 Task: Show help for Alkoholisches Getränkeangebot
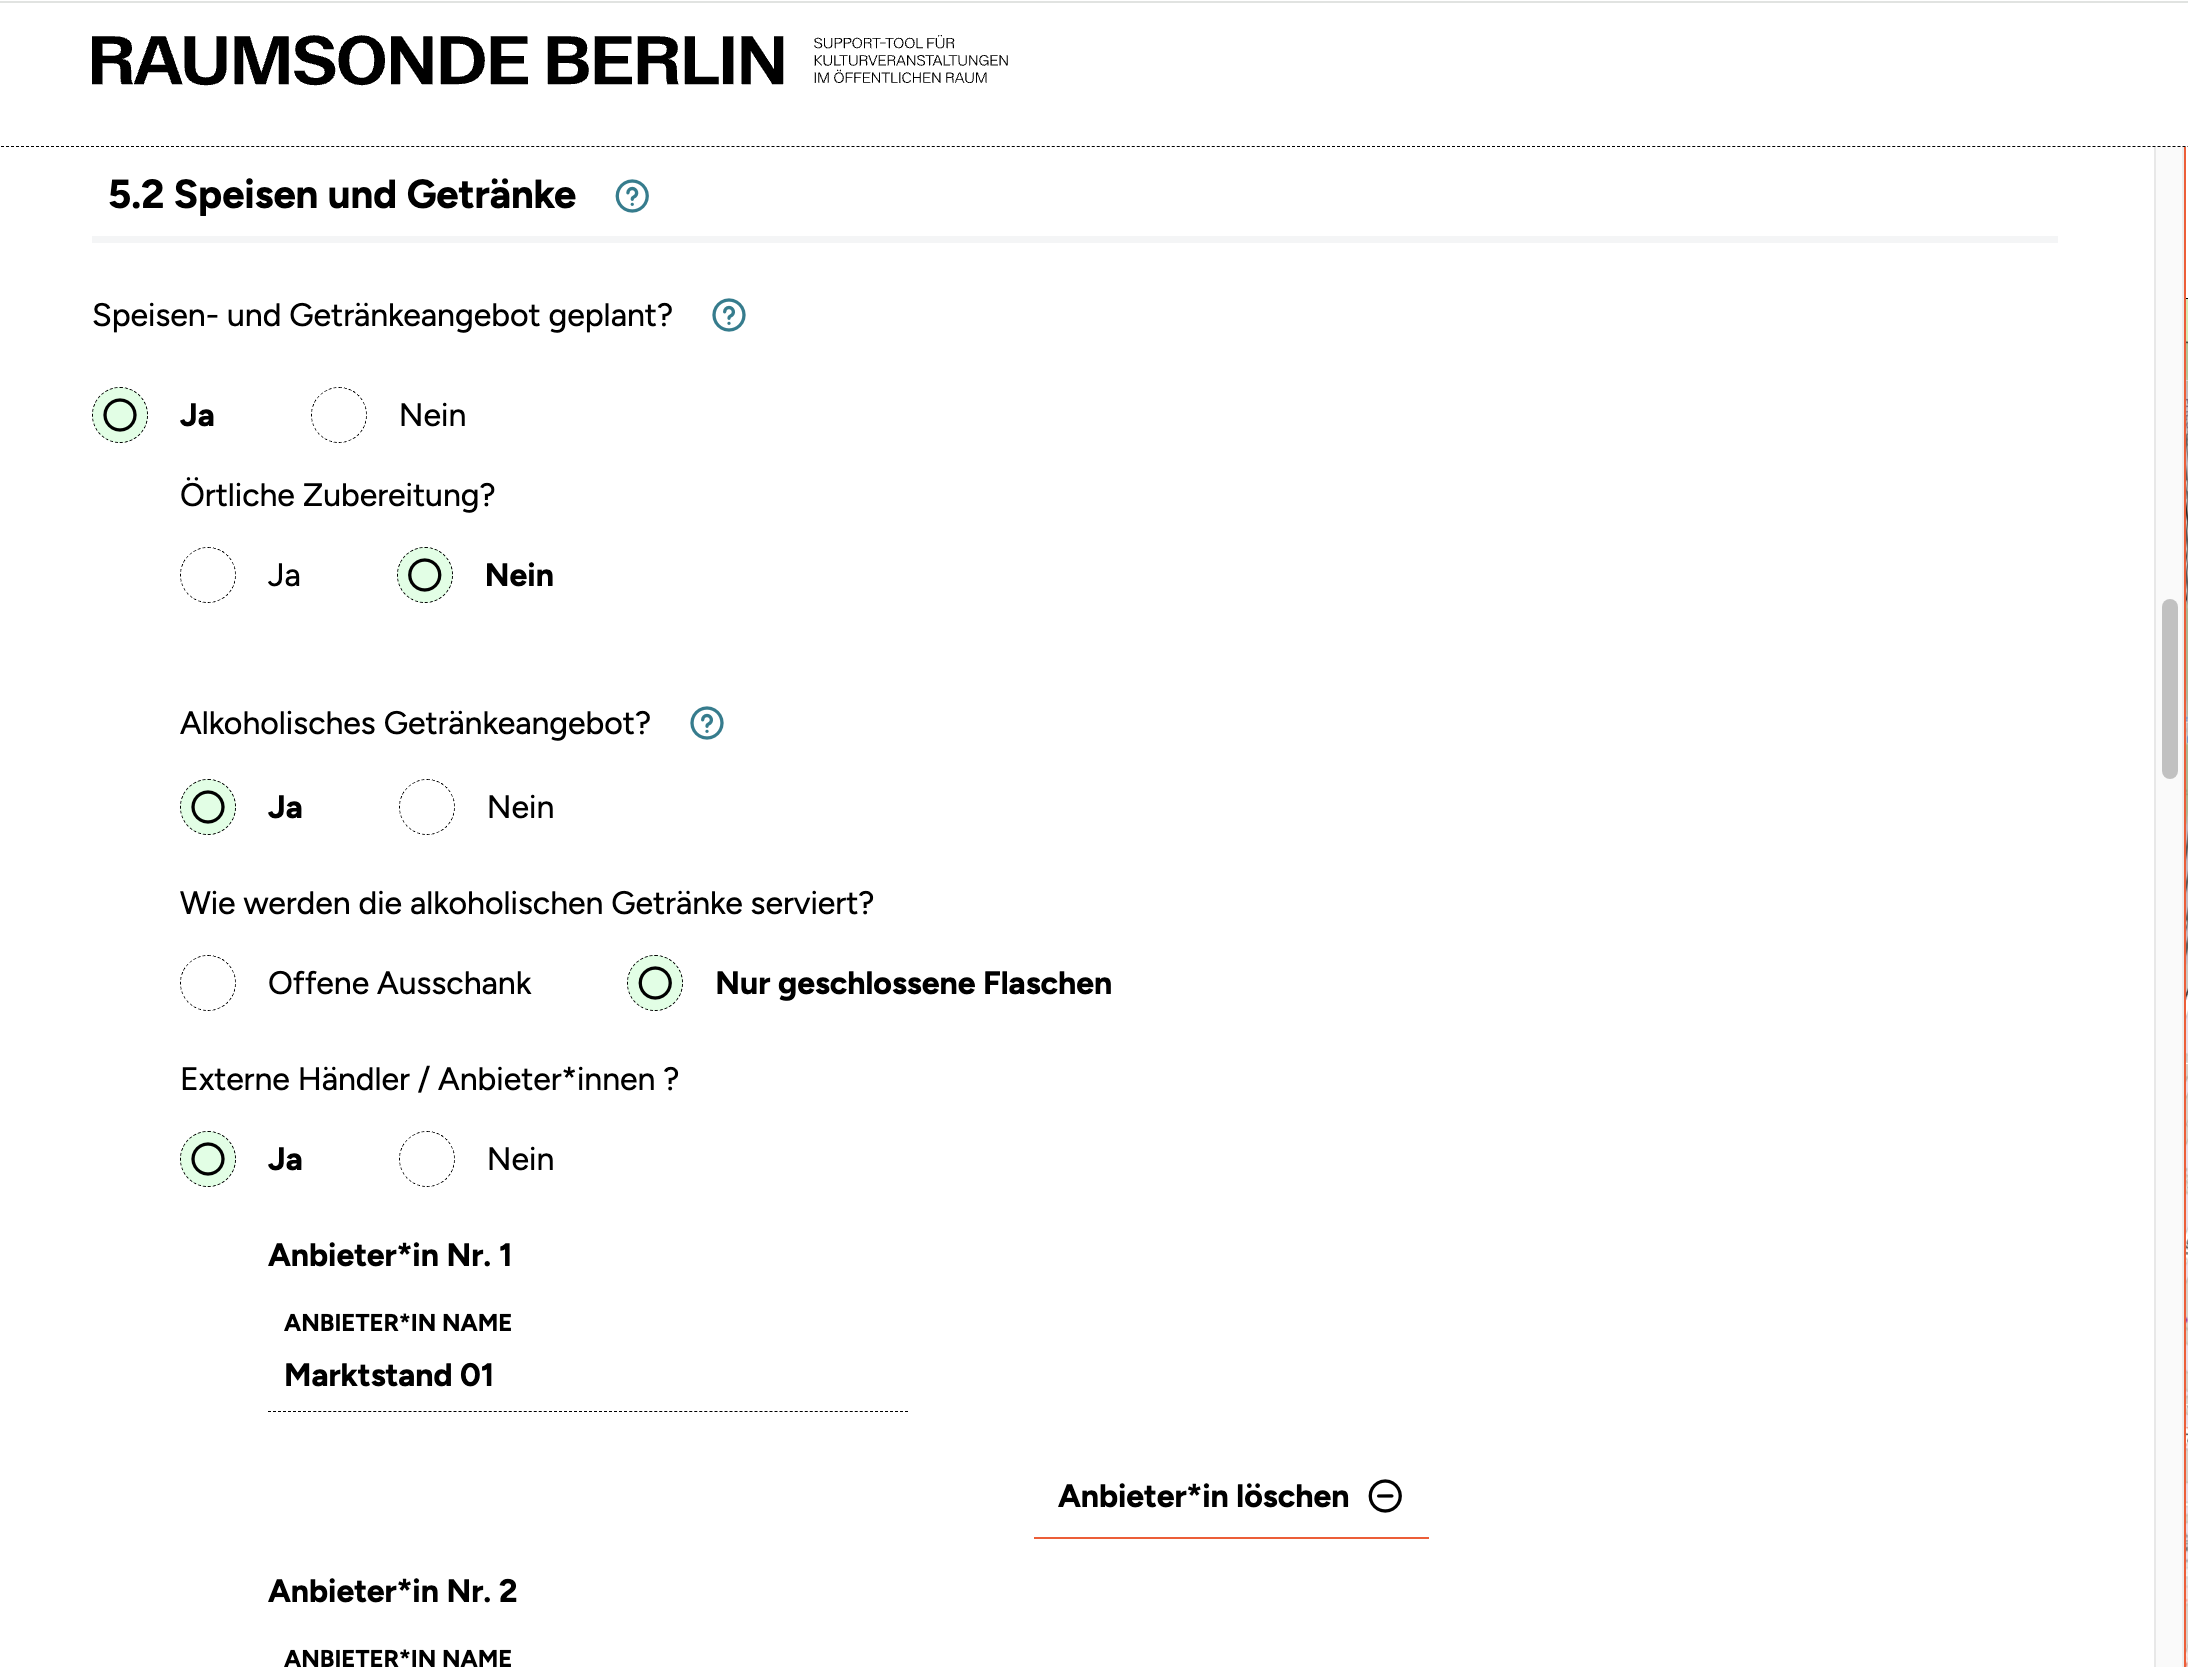click(x=706, y=723)
